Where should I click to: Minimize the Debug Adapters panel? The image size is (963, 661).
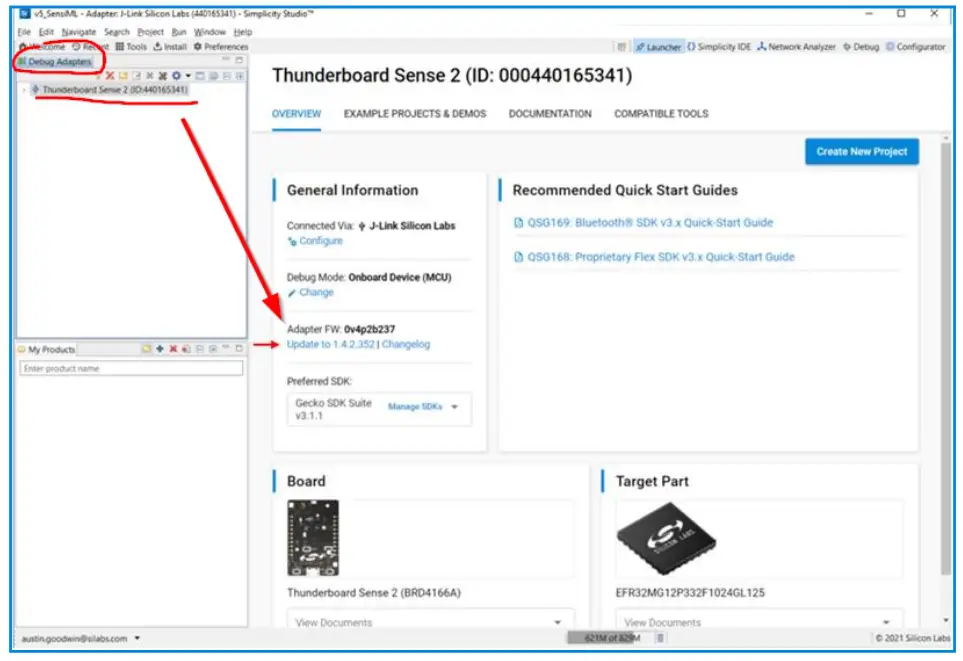tap(226, 60)
